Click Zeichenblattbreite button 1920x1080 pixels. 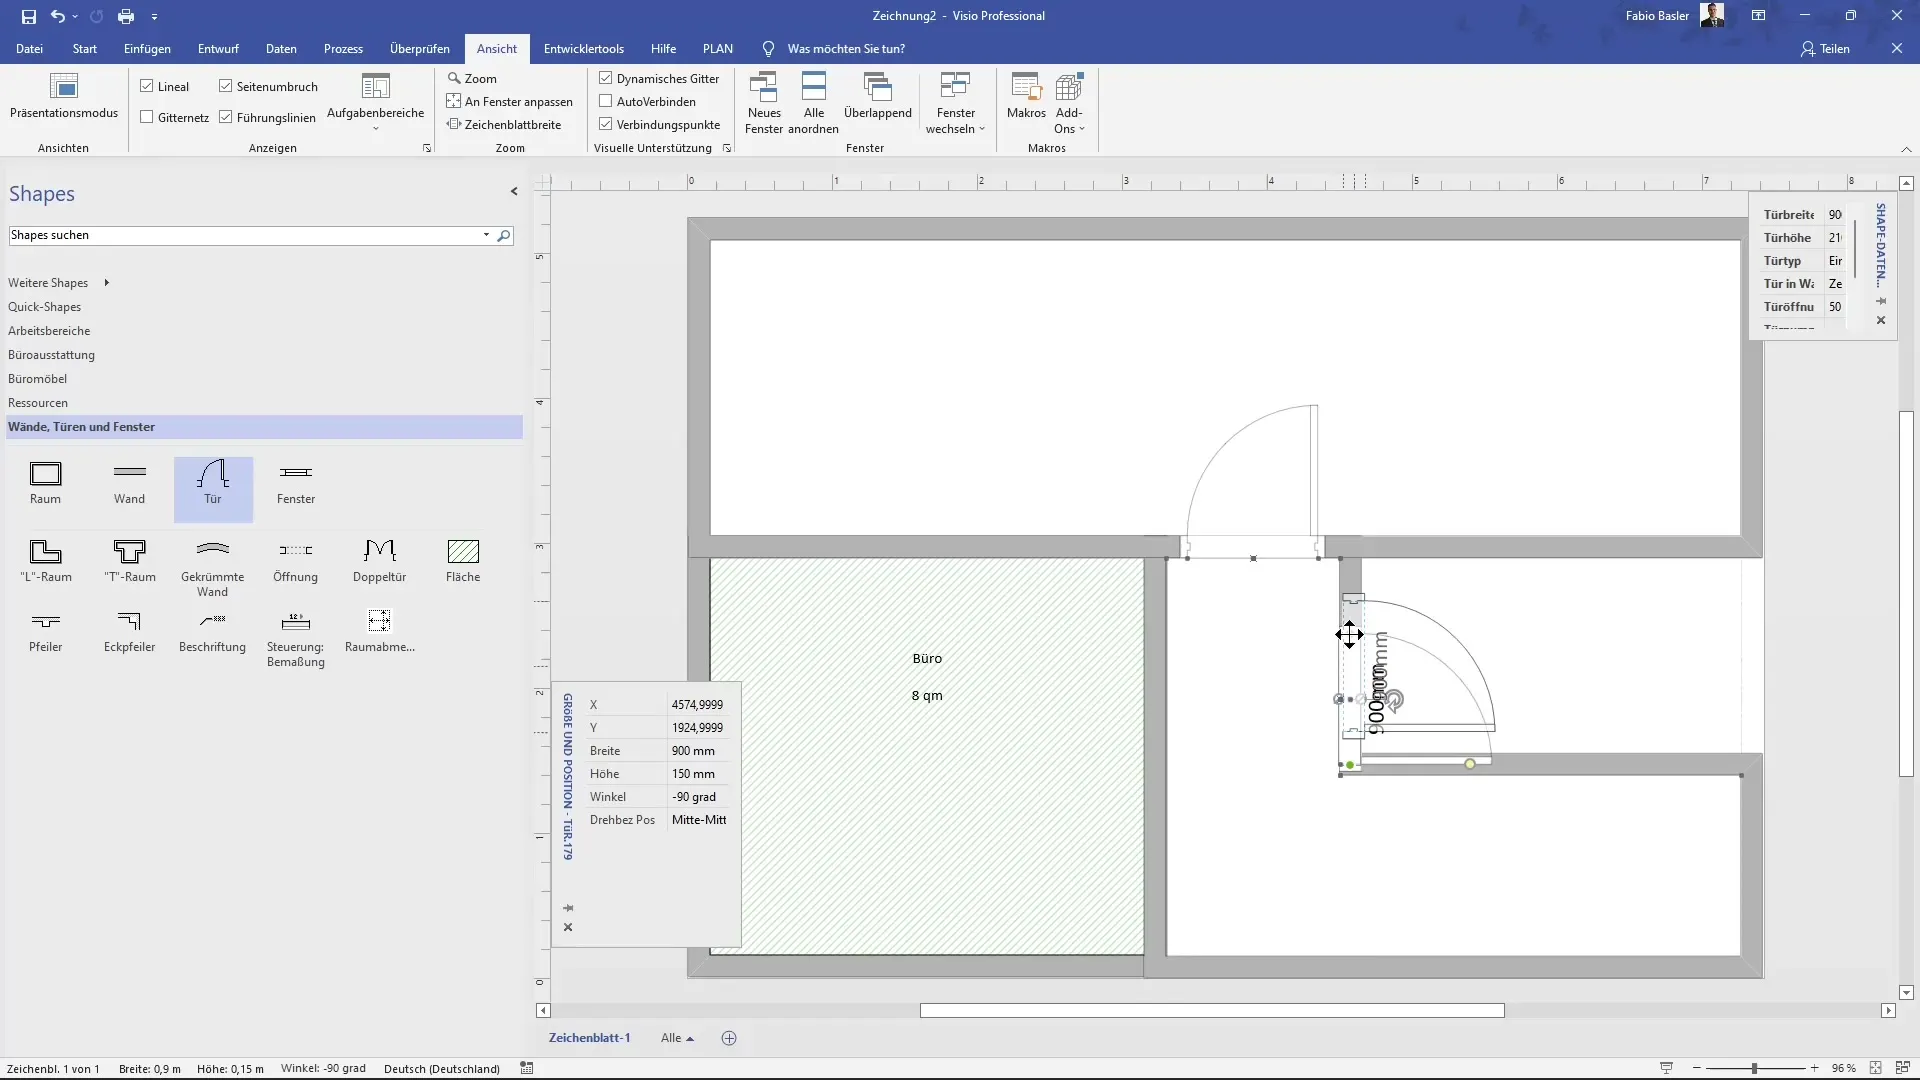(x=504, y=124)
